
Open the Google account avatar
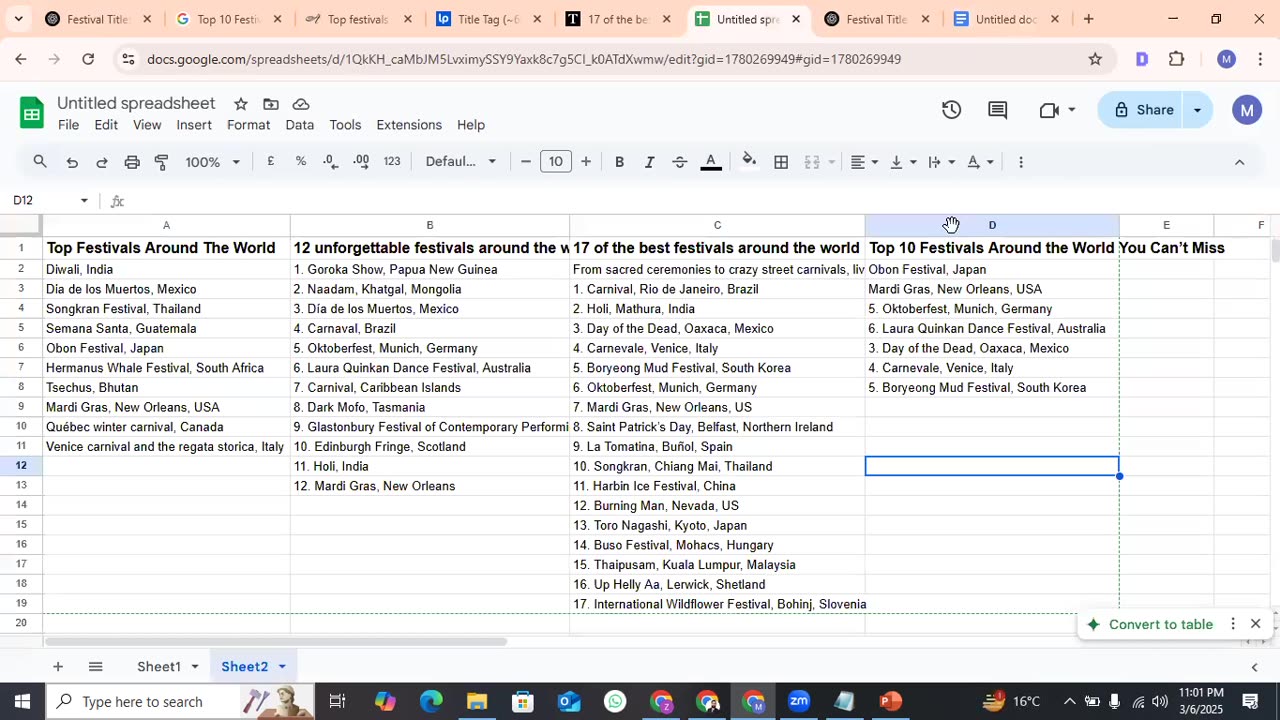click(x=1246, y=110)
